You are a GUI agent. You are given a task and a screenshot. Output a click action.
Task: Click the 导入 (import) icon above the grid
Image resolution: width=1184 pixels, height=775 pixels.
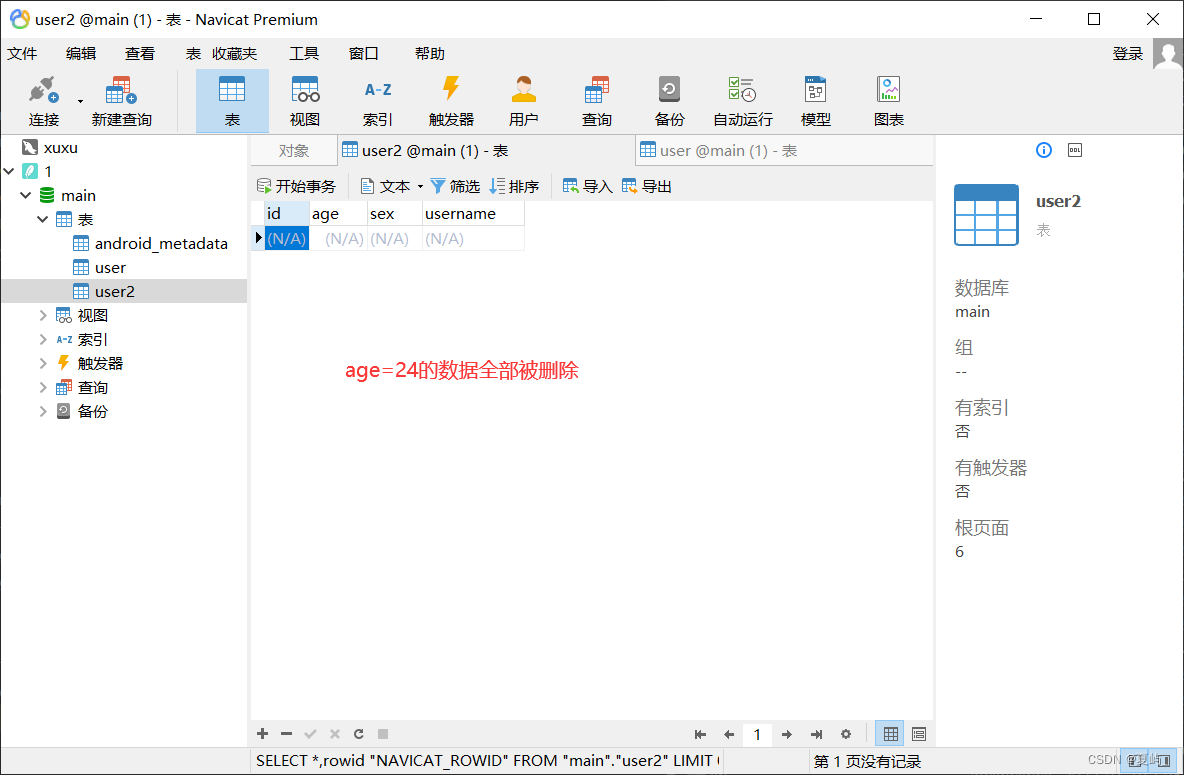(587, 185)
